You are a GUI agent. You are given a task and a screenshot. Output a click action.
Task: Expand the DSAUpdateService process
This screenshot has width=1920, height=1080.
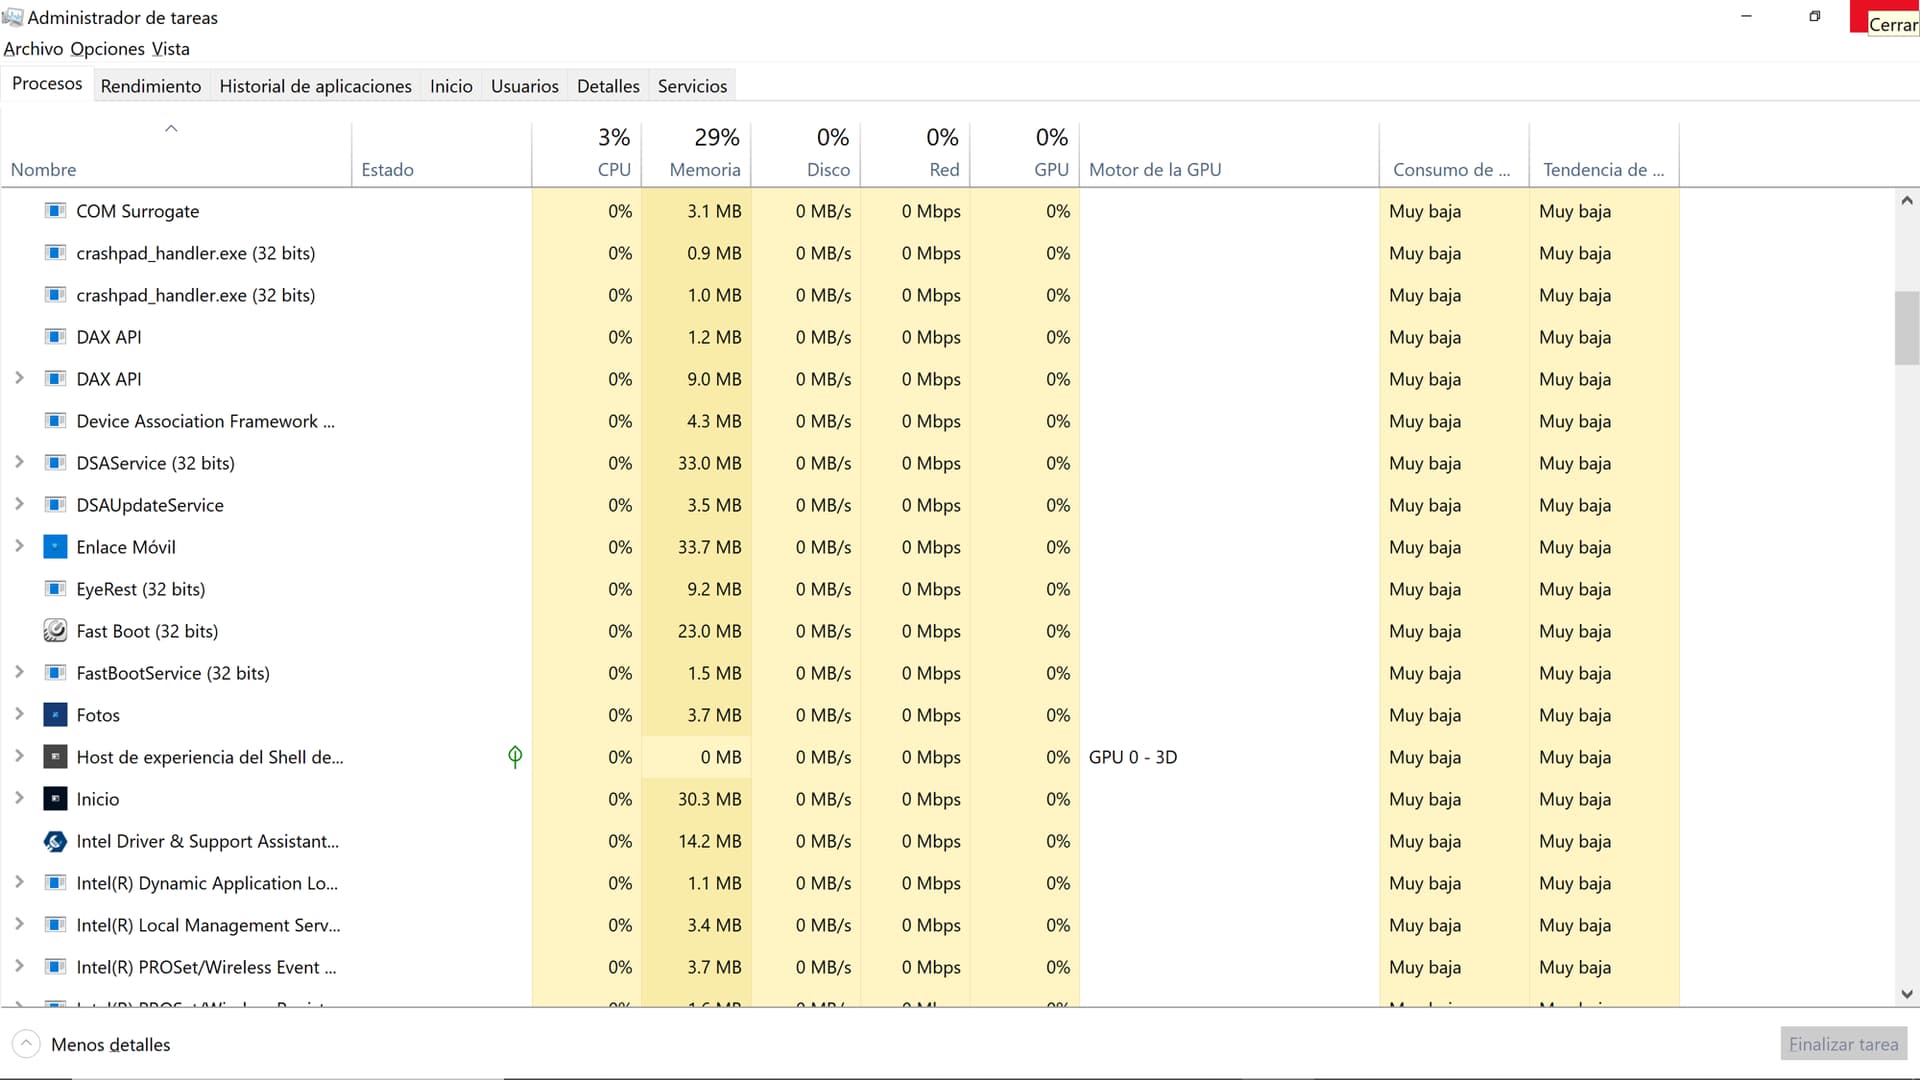(19, 504)
